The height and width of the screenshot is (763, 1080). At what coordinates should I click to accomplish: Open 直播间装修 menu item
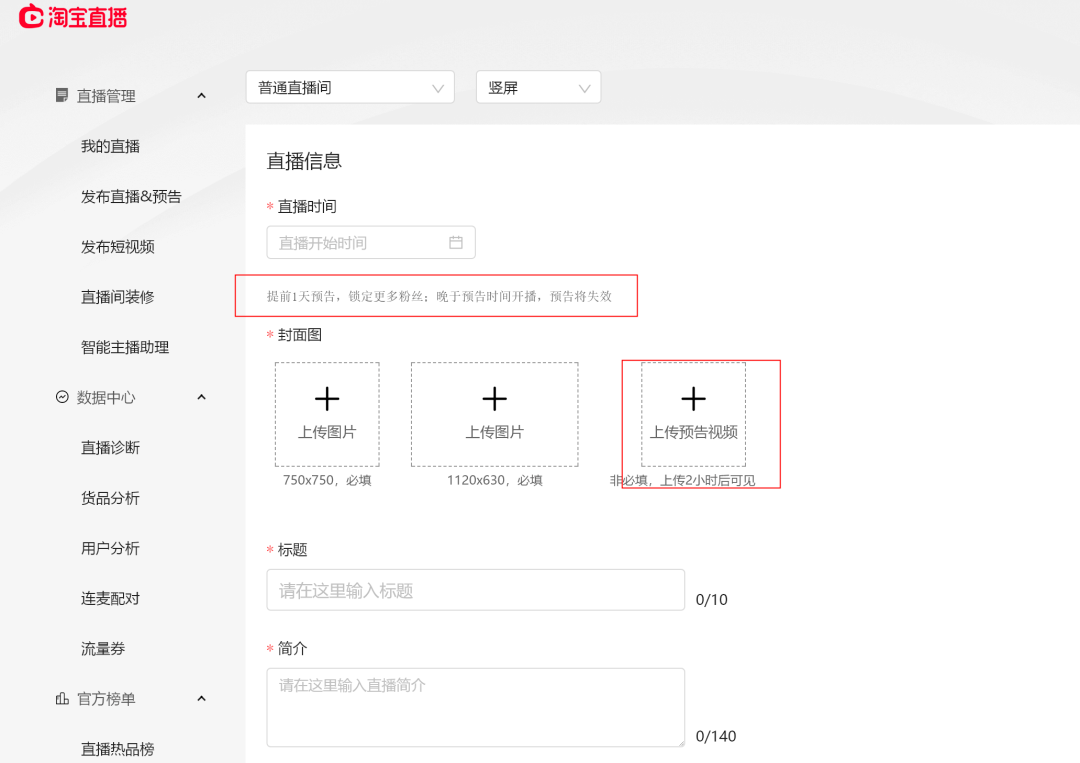118,297
